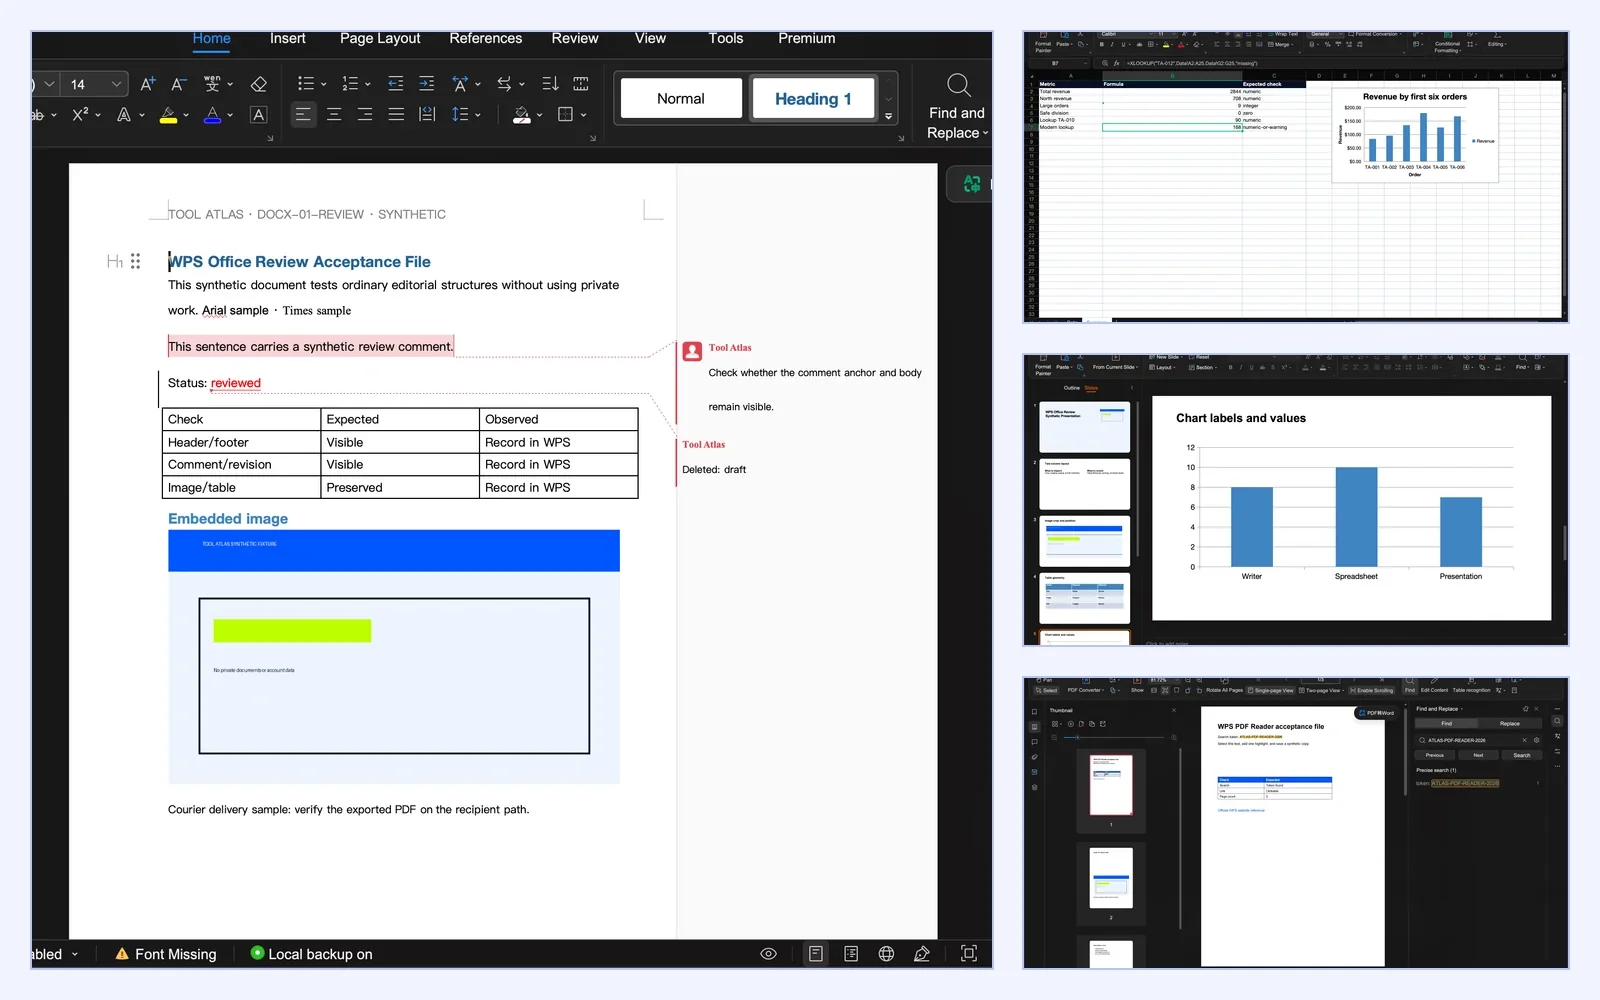Image resolution: width=1600 pixels, height=1000 pixels.
Task: Apply the Heading 1 style
Action: click(x=813, y=98)
